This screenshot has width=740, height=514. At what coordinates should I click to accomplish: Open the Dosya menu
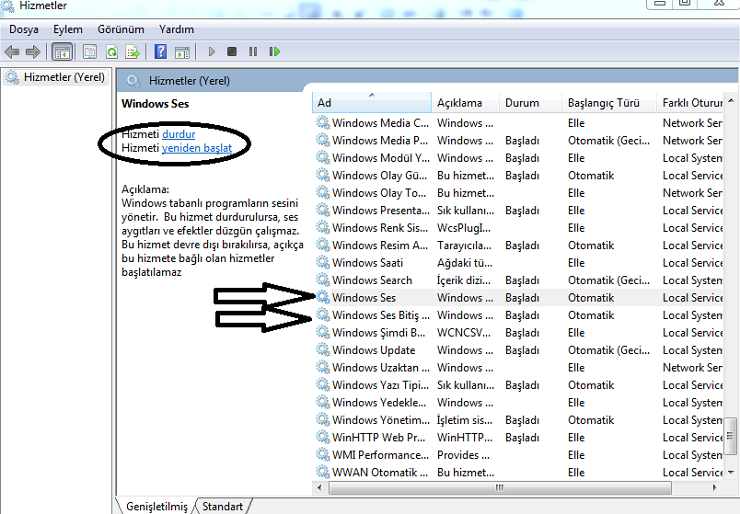click(24, 29)
